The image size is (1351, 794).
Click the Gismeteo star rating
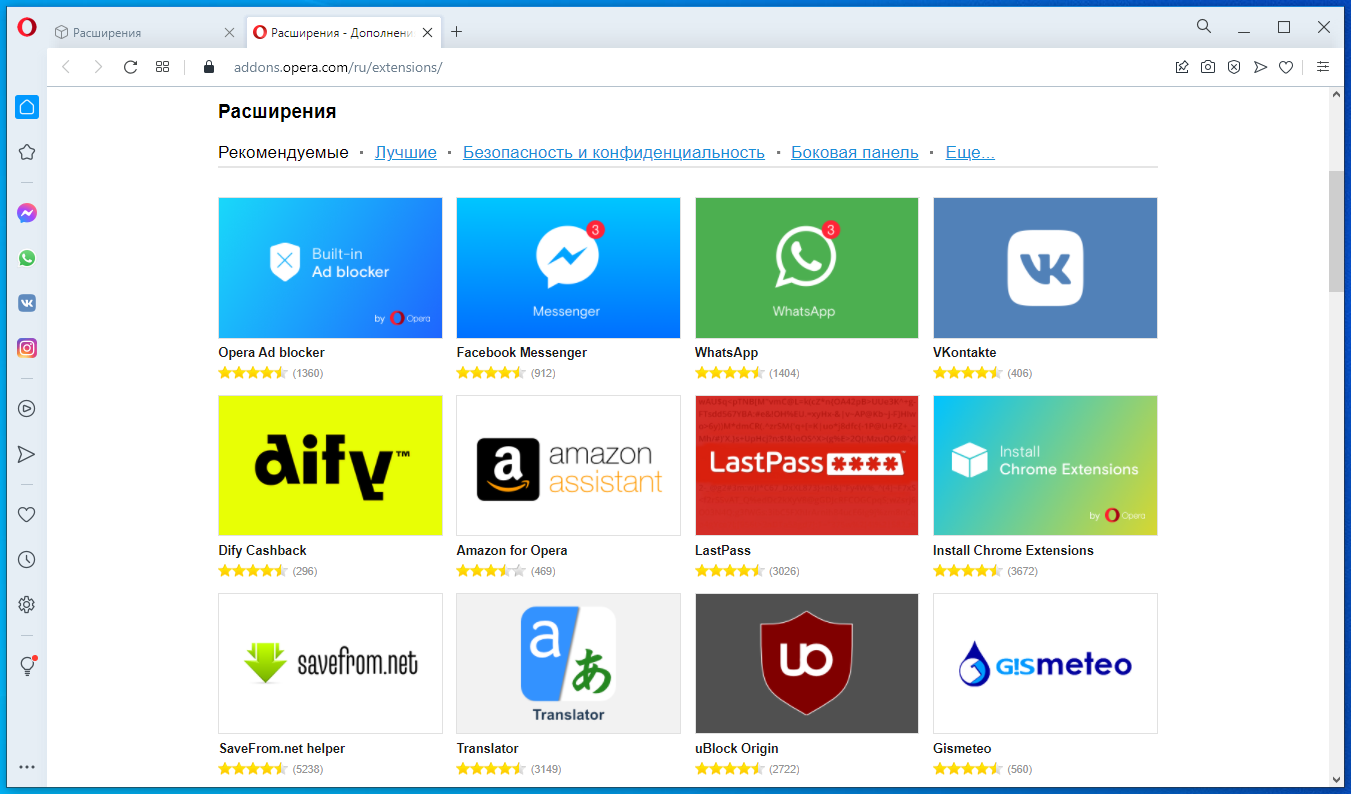pyautogui.click(x=967, y=769)
